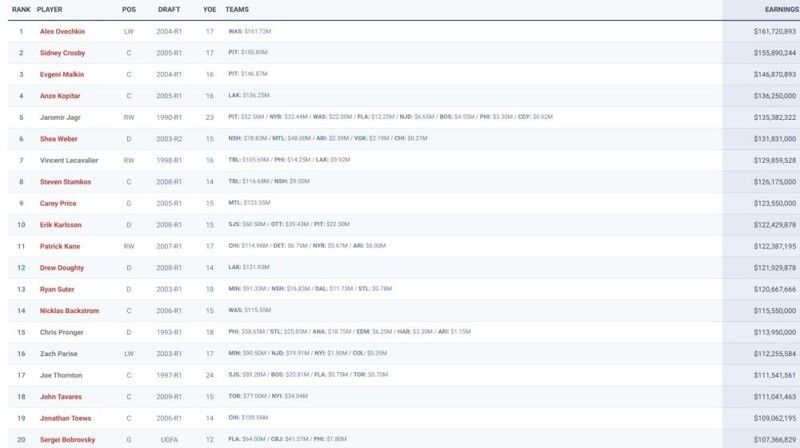Open Erik Karlsson's player page
This screenshot has width=800, height=448.
[x=61, y=225]
